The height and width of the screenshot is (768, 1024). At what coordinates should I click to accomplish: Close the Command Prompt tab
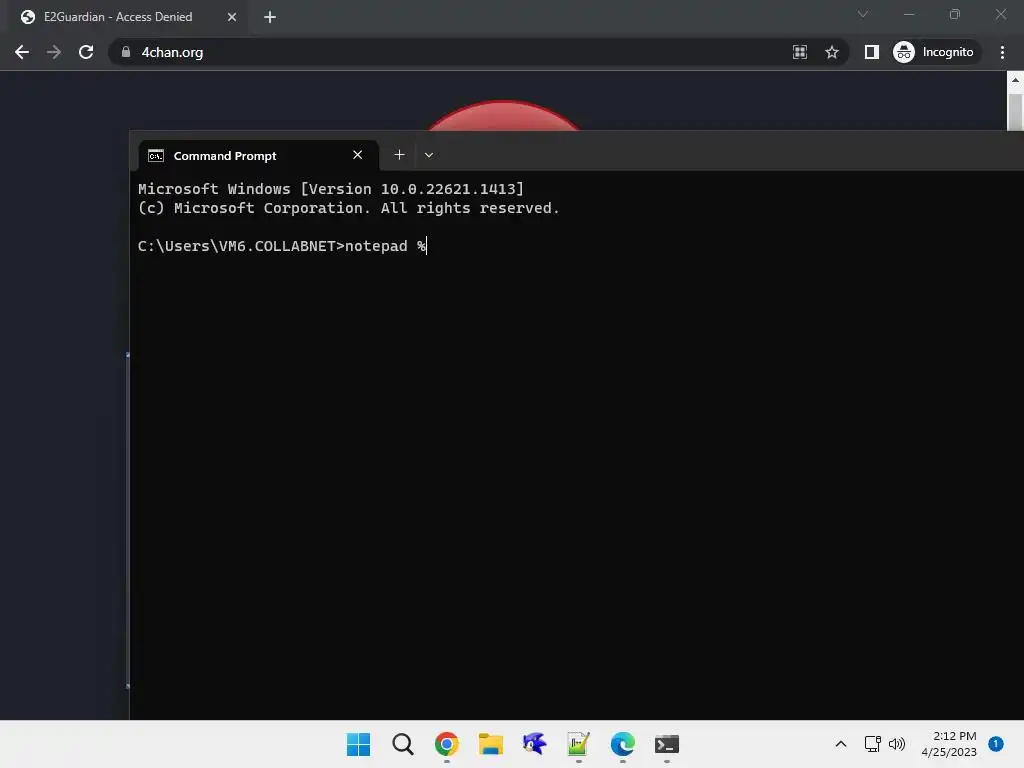pyautogui.click(x=357, y=155)
